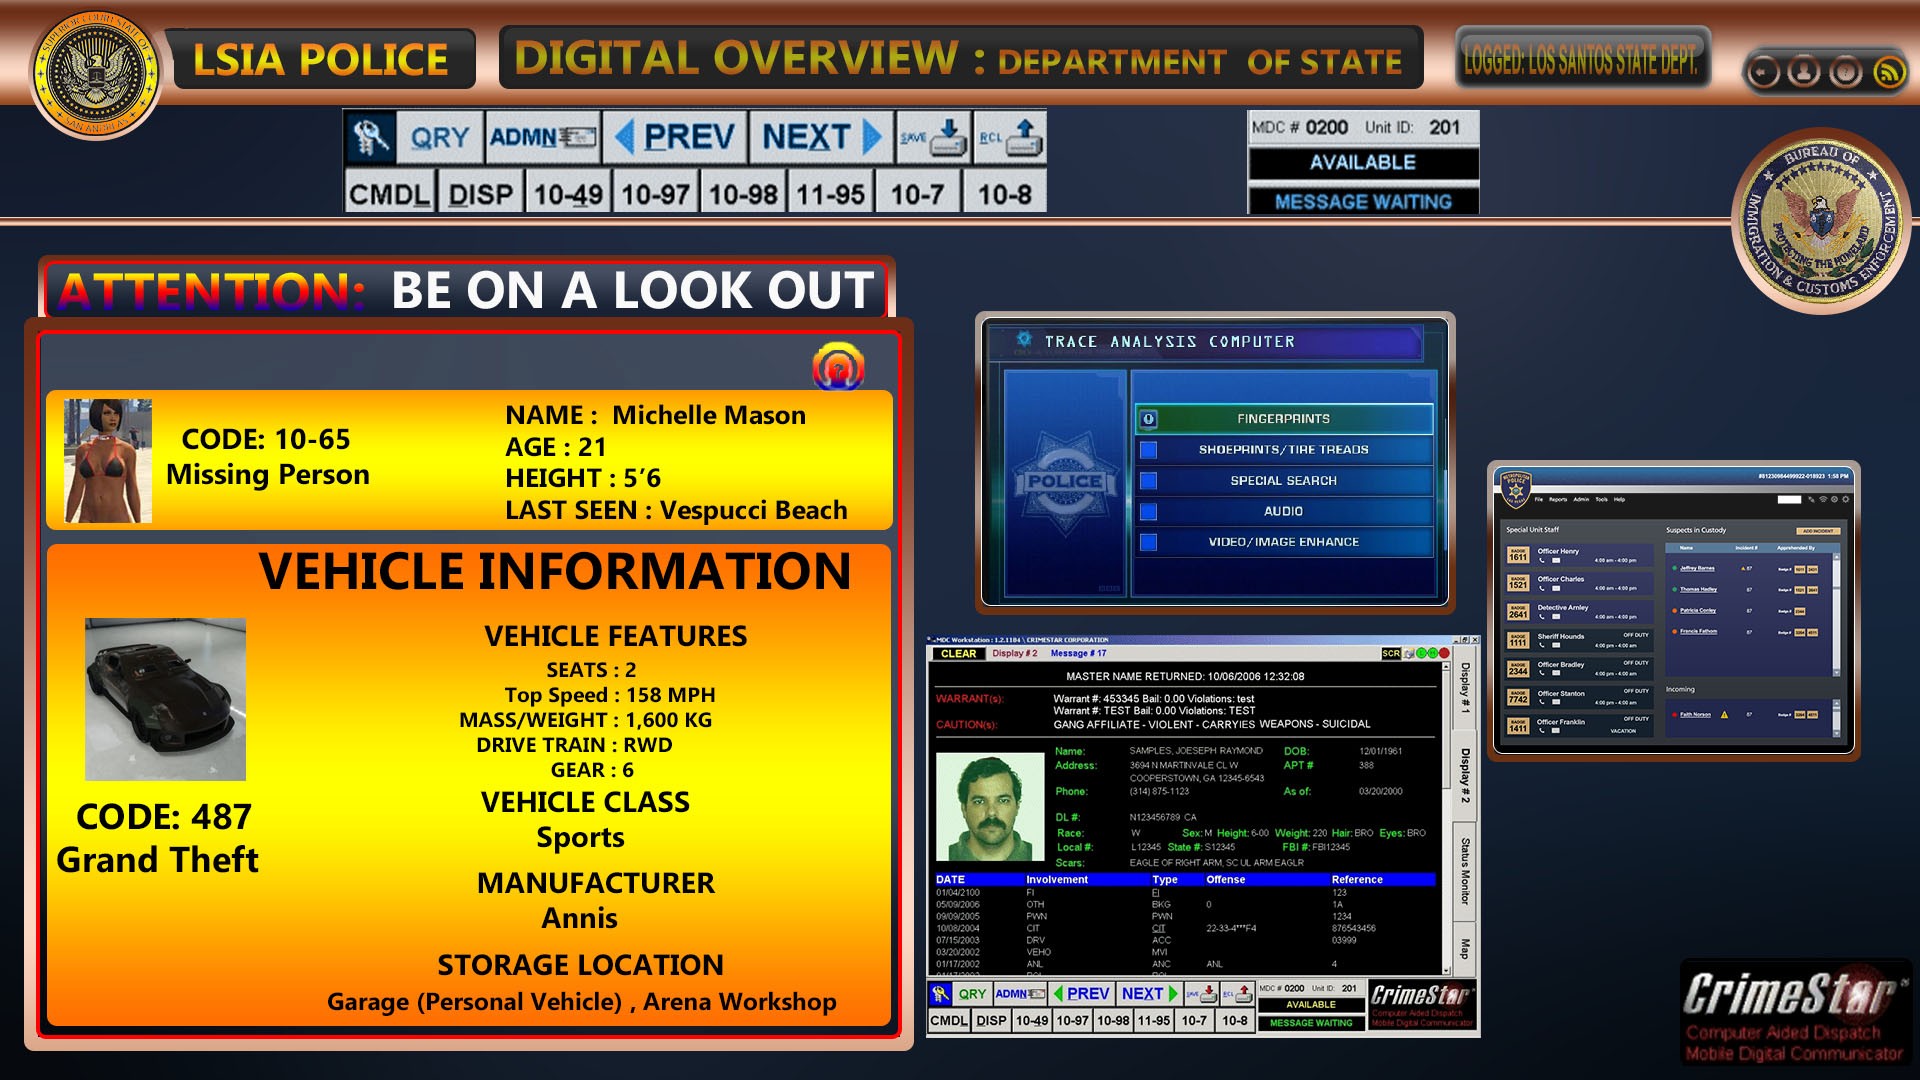The image size is (1920, 1080).
Task: Click the MESSAGE WAITING indicator at top
Action: coord(1362,202)
